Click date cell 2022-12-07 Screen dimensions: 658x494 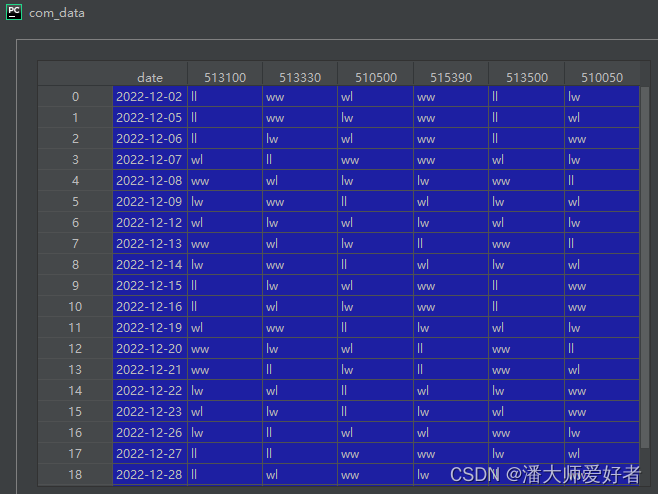[150, 159]
